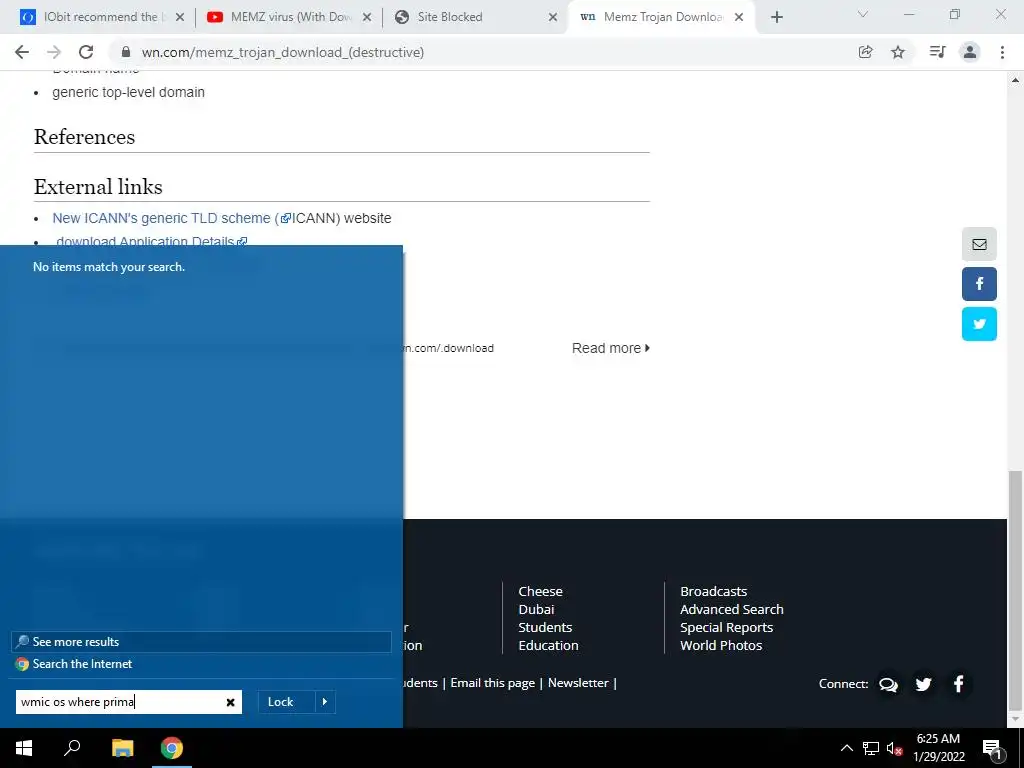Bookmark this page with star icon
This screenshot has width=1024, height=768.
pos(898,52)
